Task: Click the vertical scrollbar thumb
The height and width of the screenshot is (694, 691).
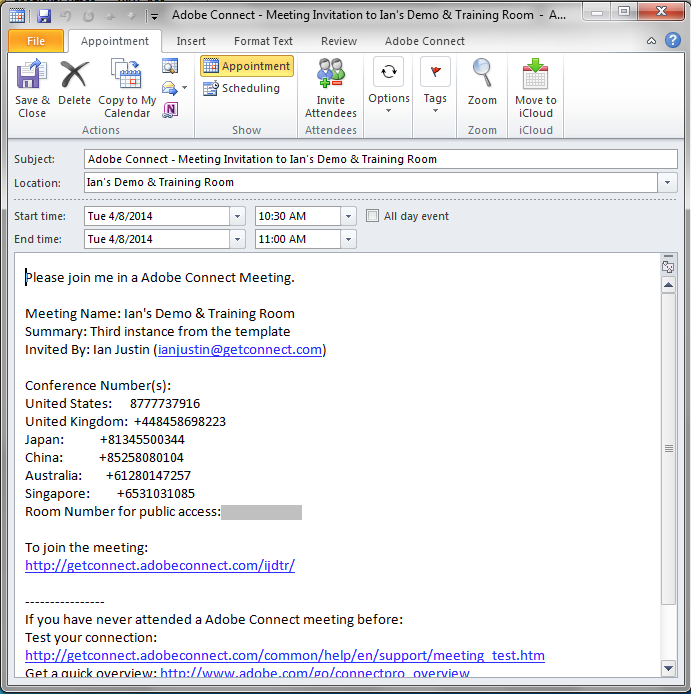Action: click(x=668, y=448)
